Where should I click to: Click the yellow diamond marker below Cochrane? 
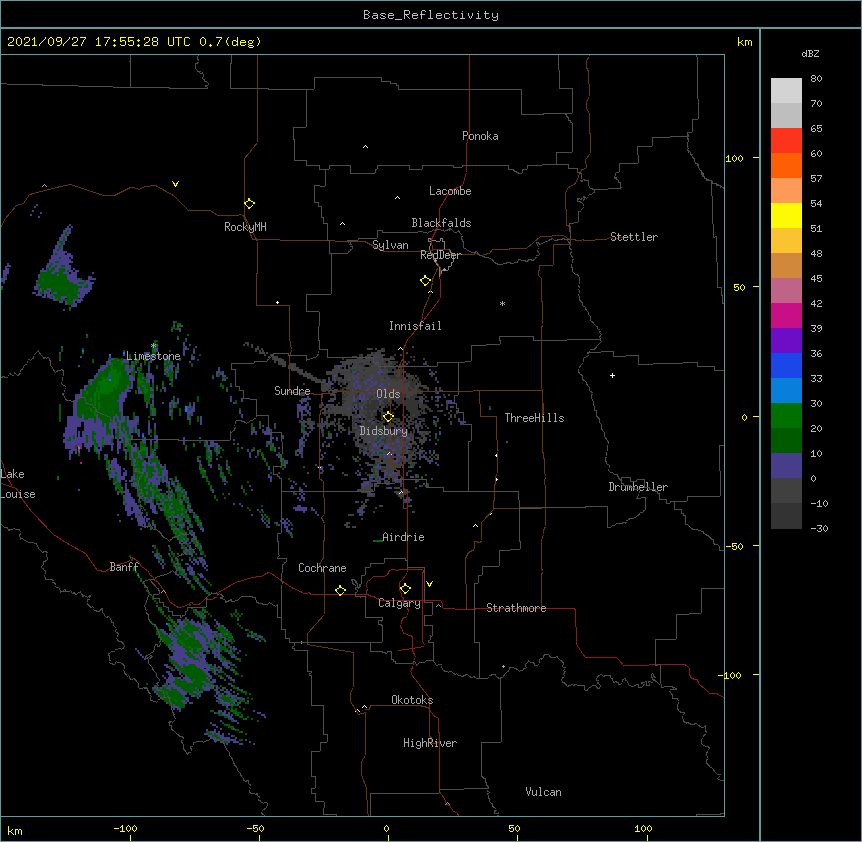(x=340, y=590)
